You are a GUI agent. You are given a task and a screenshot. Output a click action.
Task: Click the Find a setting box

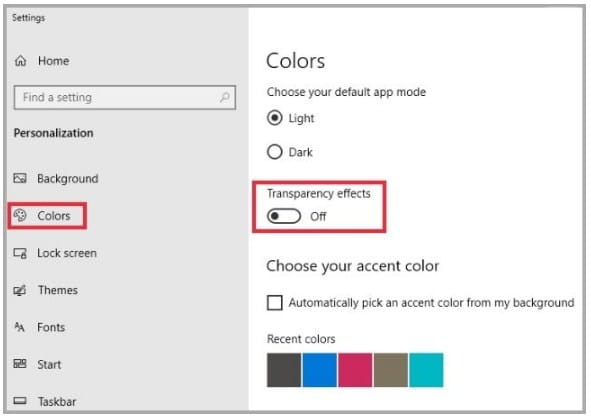point(125,98)
